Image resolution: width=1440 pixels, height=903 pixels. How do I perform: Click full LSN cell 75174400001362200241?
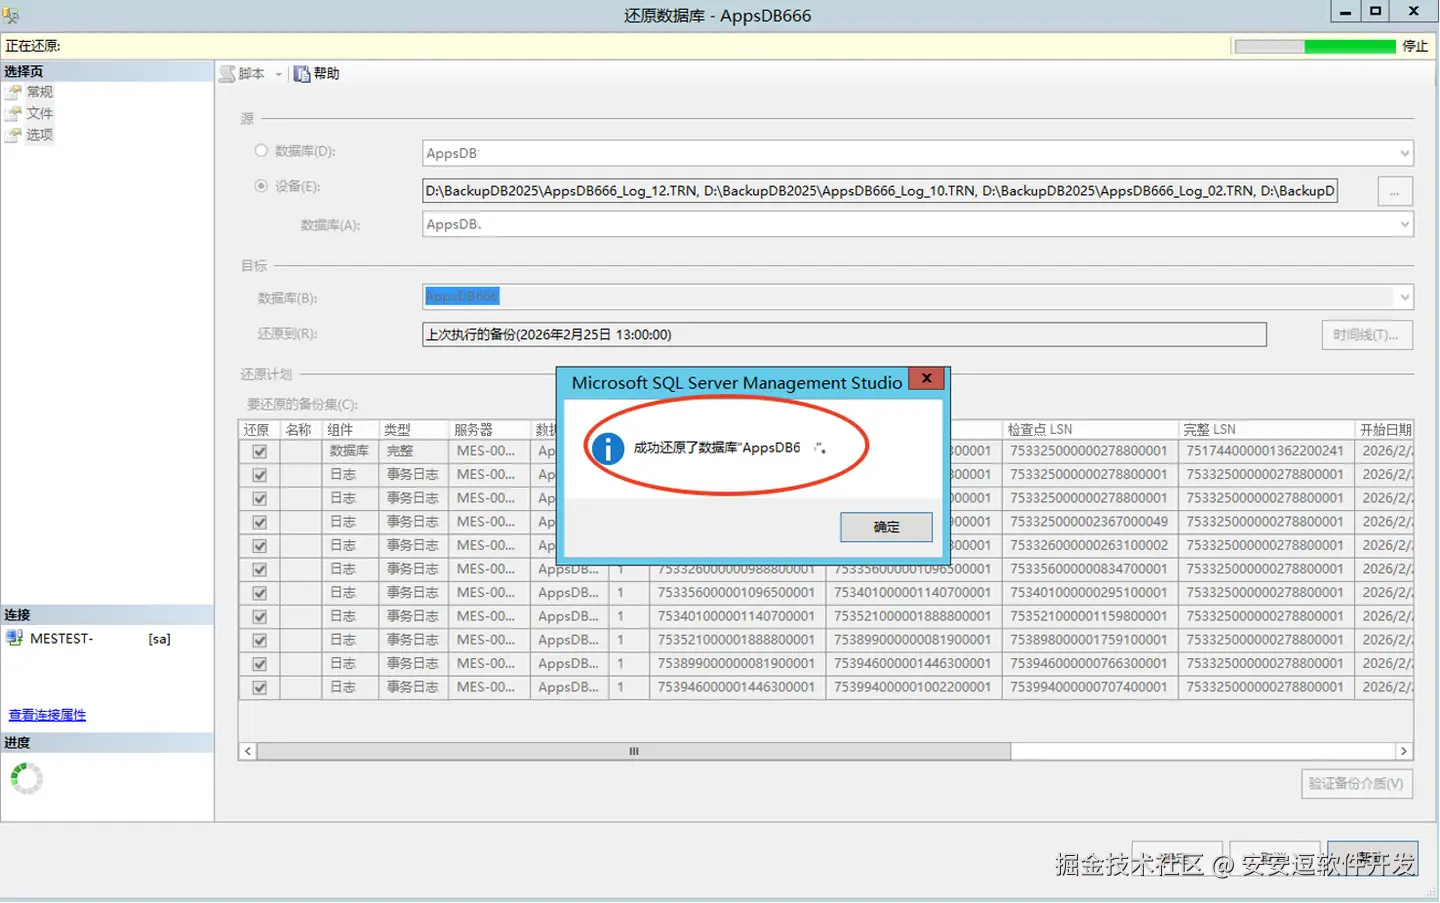click(x=1265, y=451)
